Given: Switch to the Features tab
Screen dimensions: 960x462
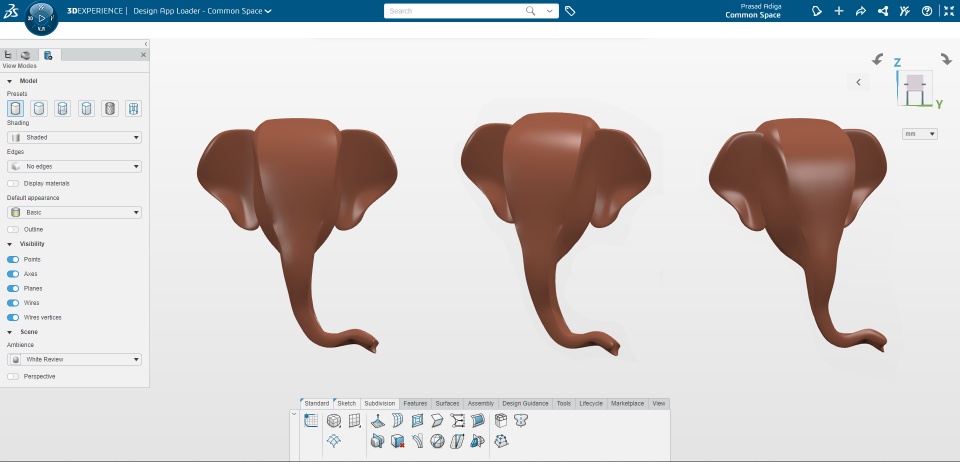Looking at the screenshot, I should point(415,403).
